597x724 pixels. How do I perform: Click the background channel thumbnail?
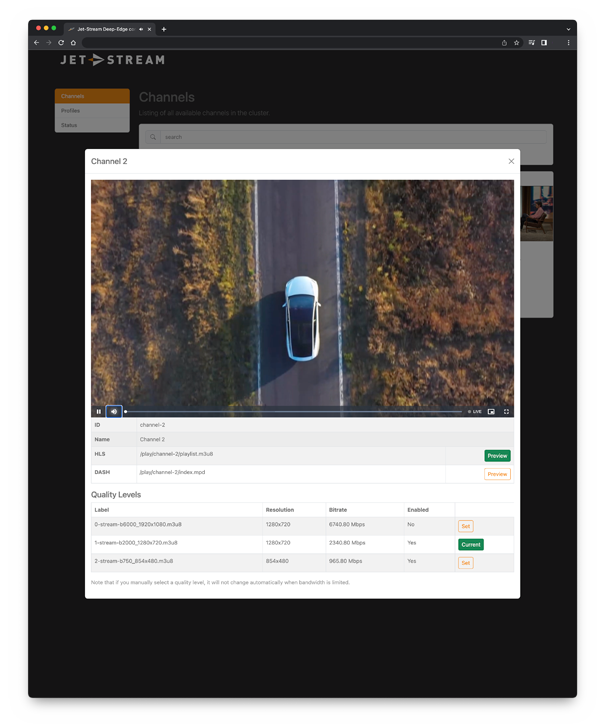(x=537, y=213)
